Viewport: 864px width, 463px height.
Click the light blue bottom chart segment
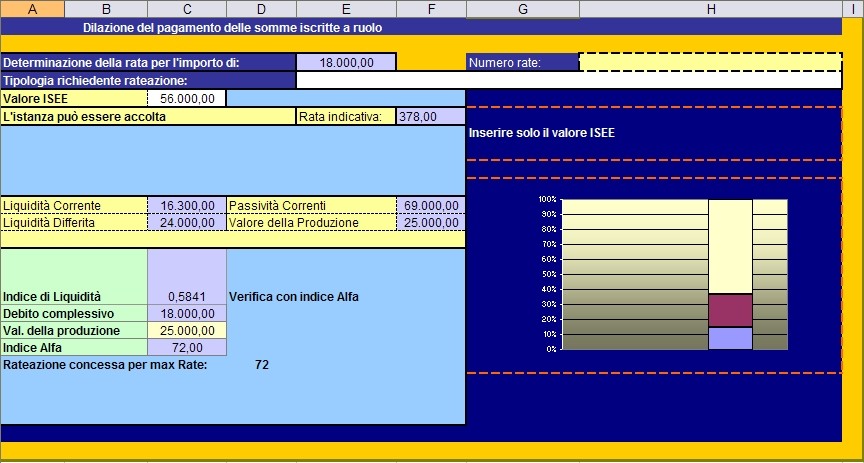tap(730, 338)
